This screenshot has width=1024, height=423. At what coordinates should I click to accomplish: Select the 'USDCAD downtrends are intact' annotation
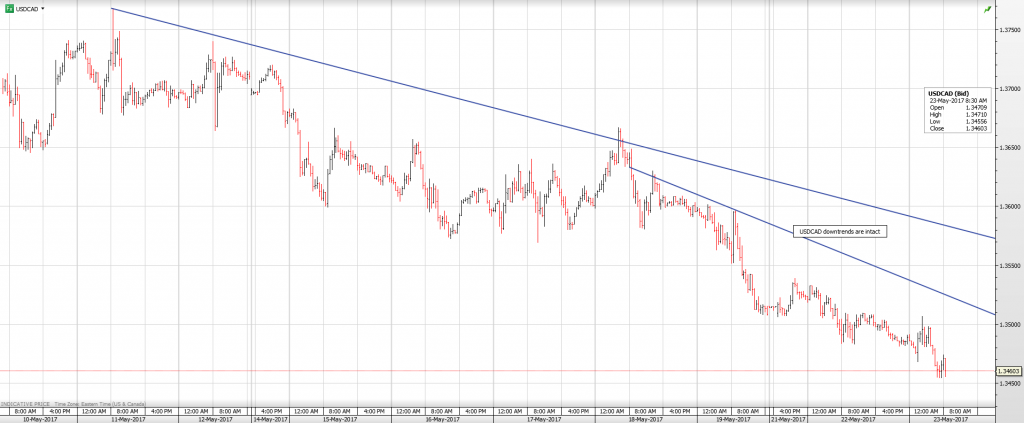click(x=840, y=232)
